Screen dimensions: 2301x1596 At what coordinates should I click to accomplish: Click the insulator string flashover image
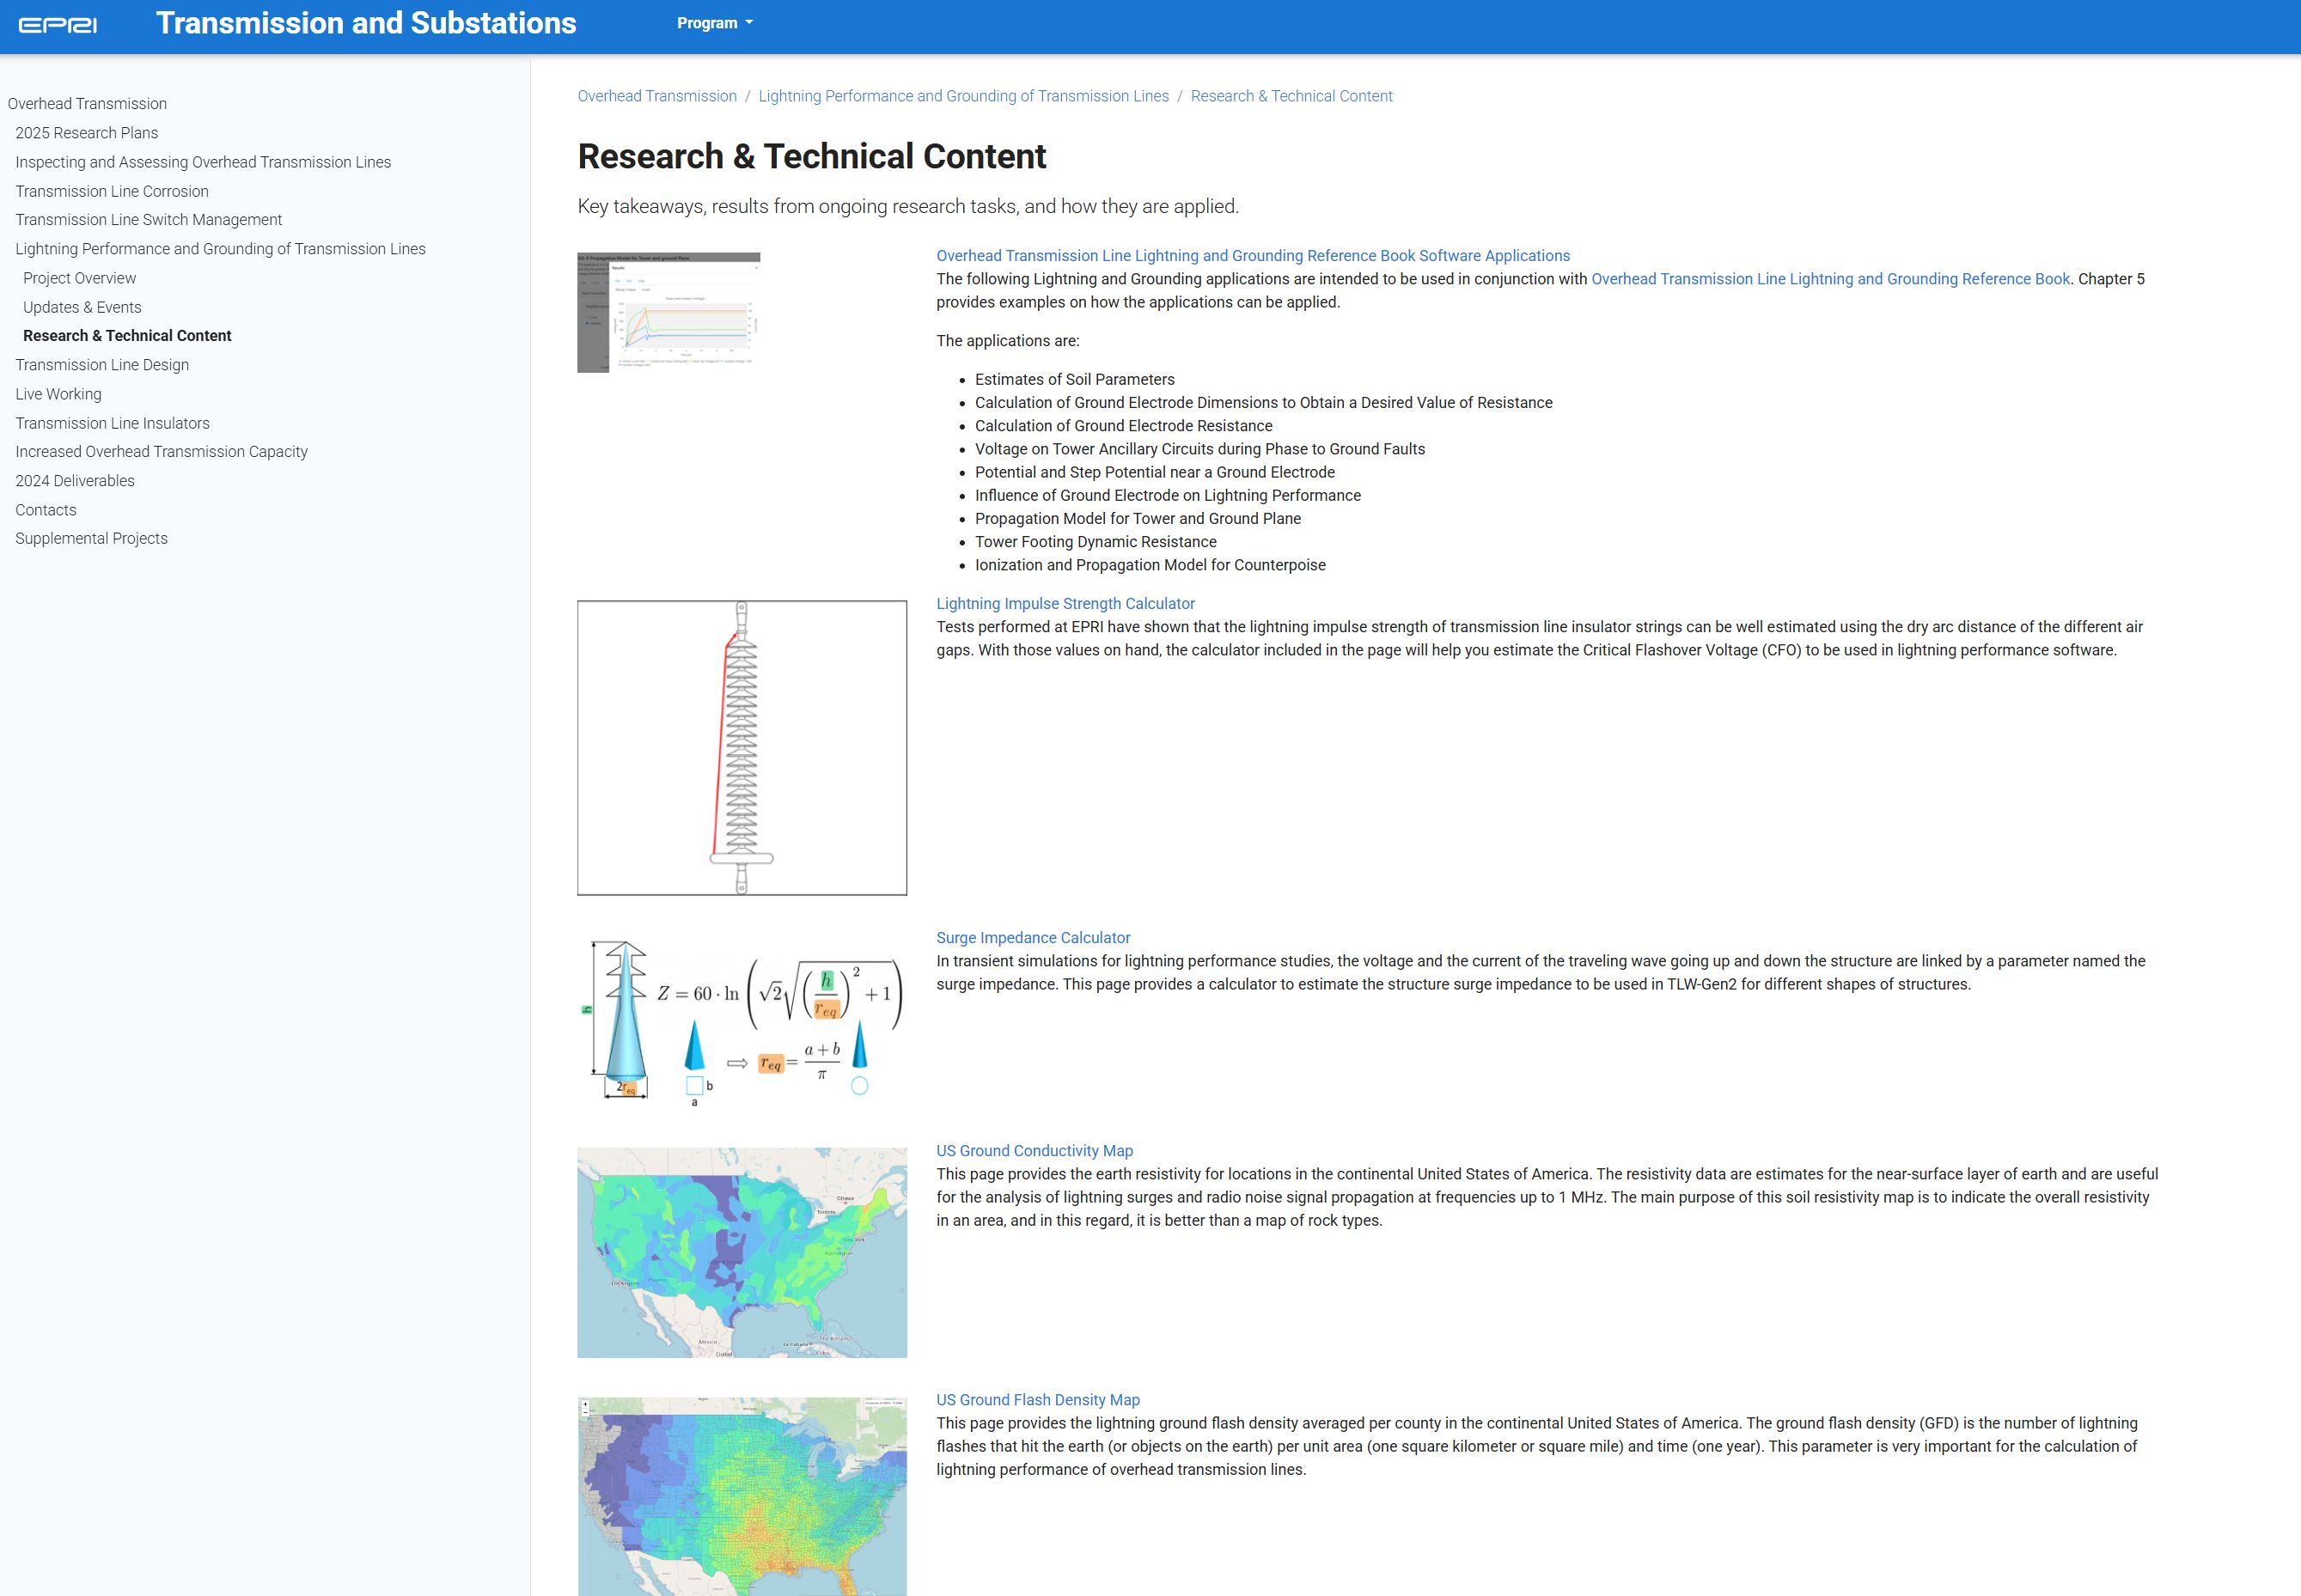741,747
